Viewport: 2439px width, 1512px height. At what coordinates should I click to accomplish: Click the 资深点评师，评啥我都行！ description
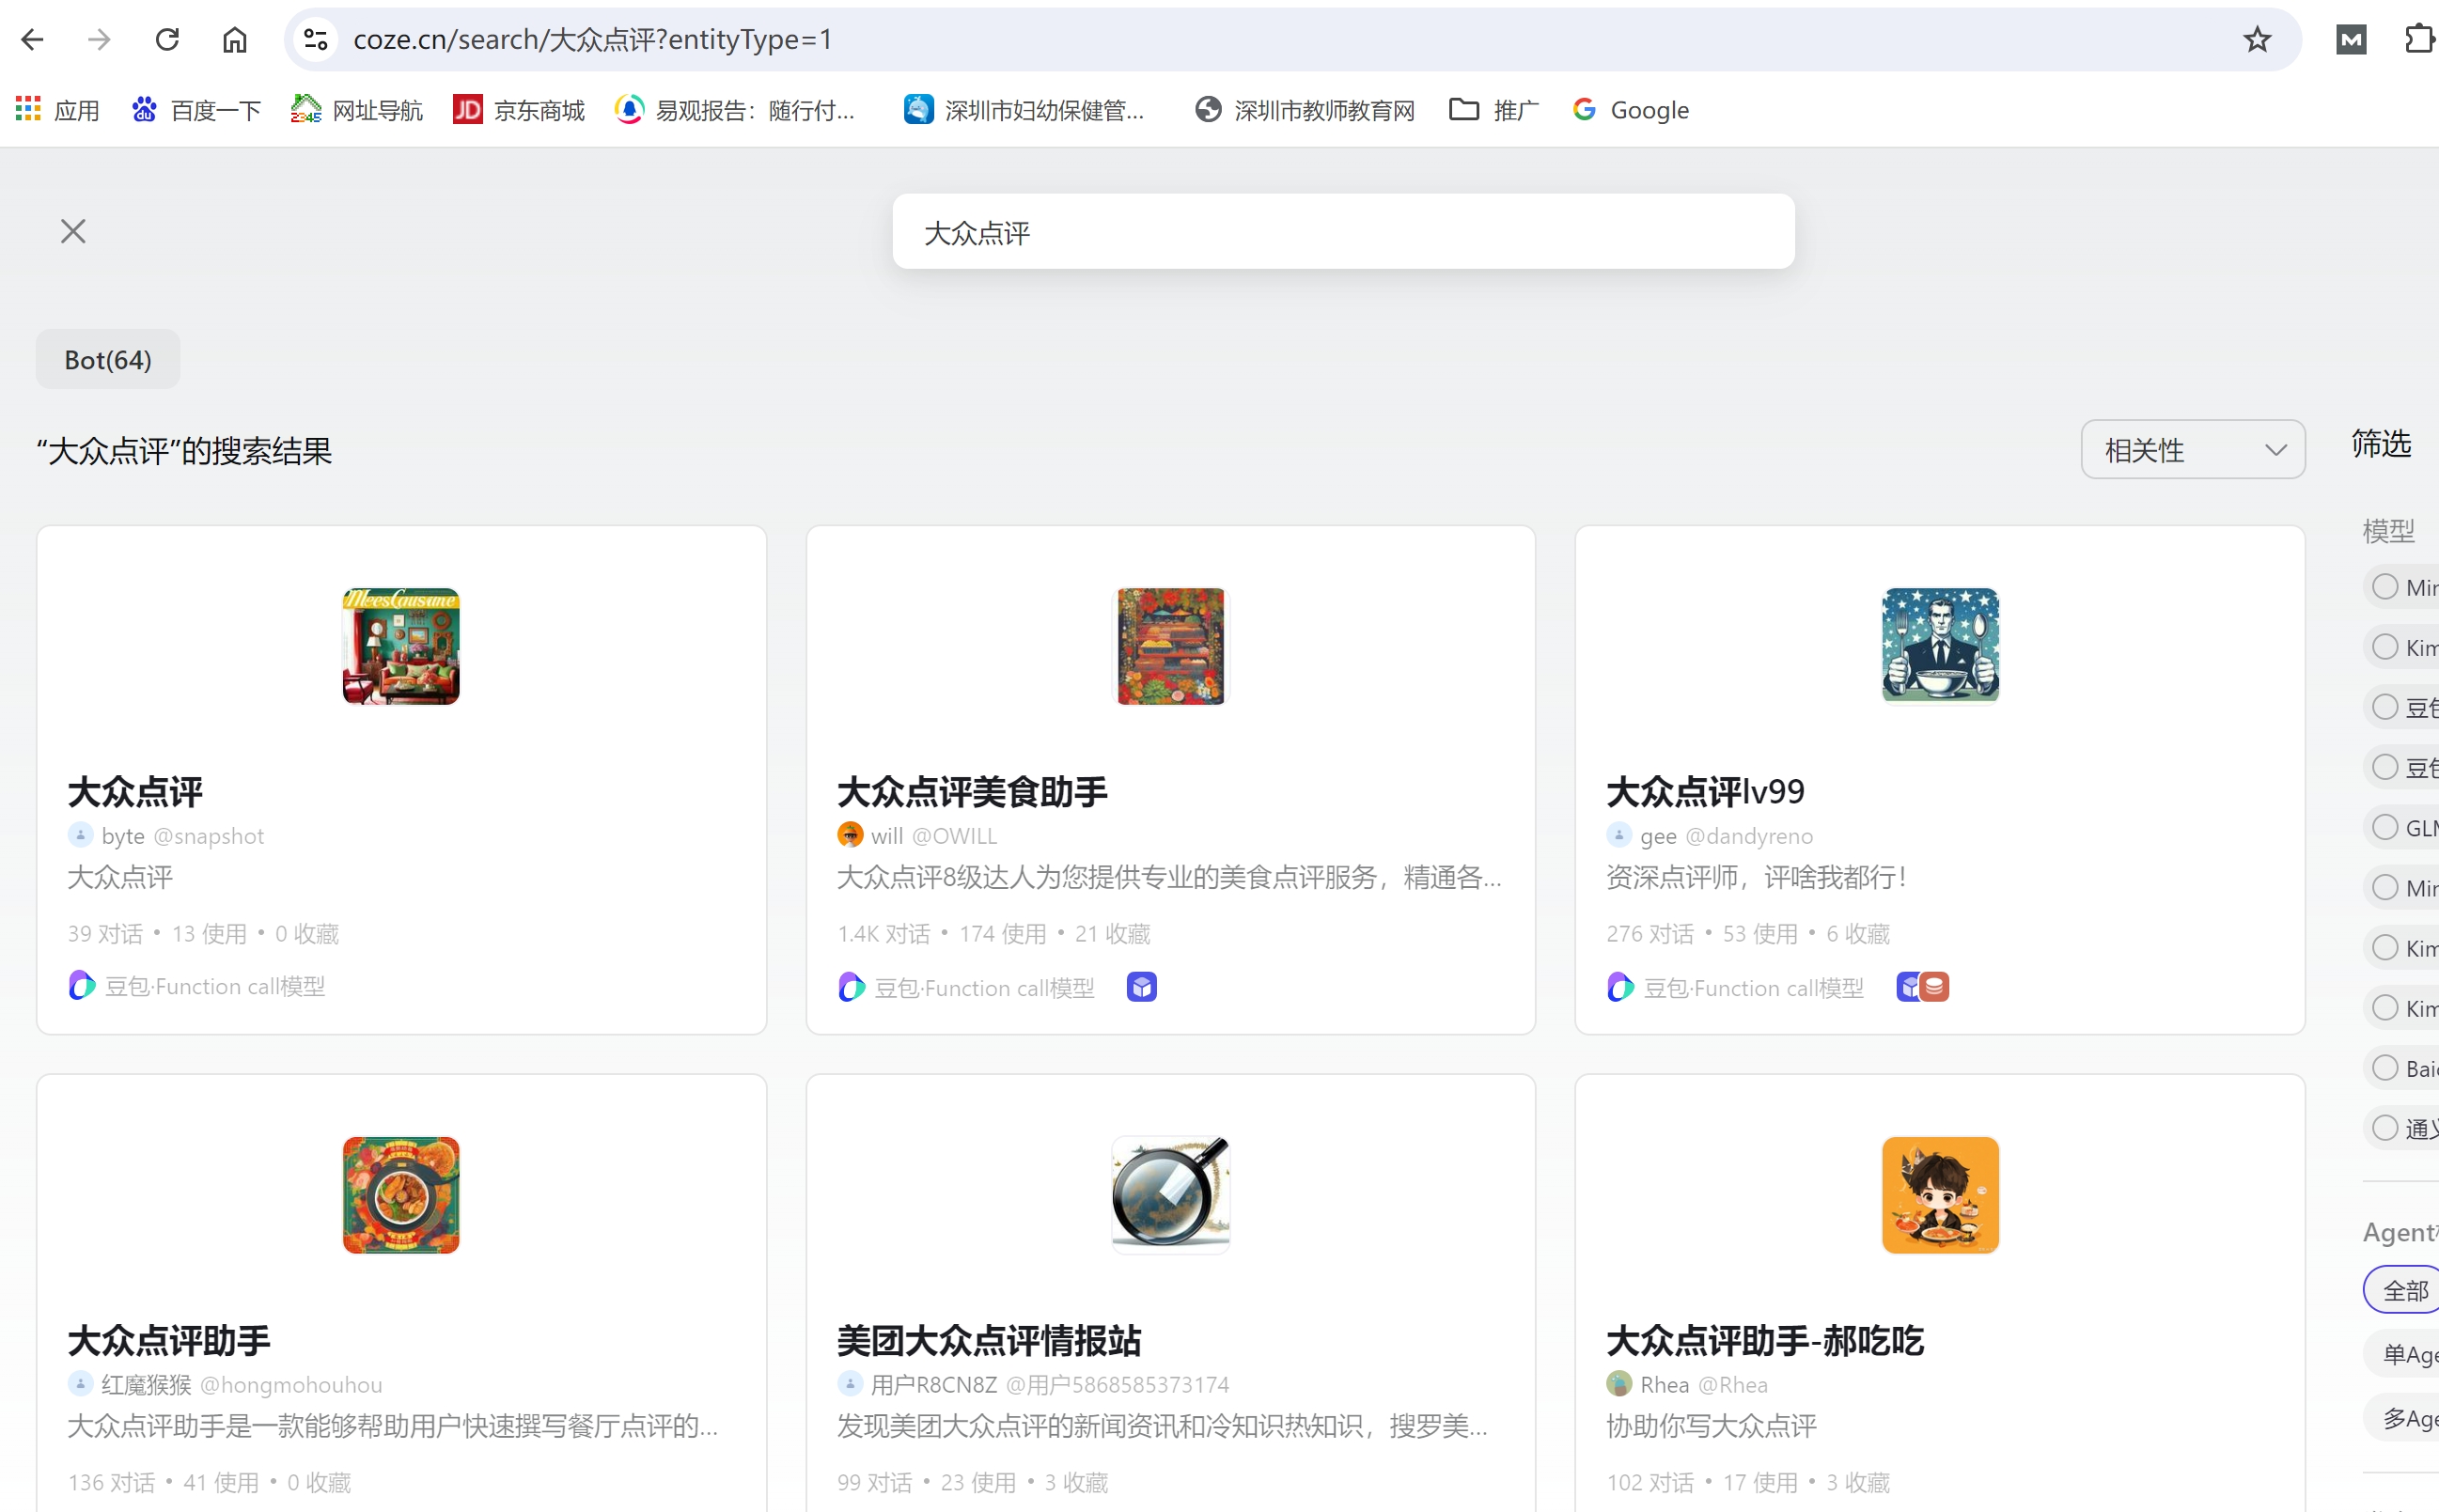[x=1757, y=877]
